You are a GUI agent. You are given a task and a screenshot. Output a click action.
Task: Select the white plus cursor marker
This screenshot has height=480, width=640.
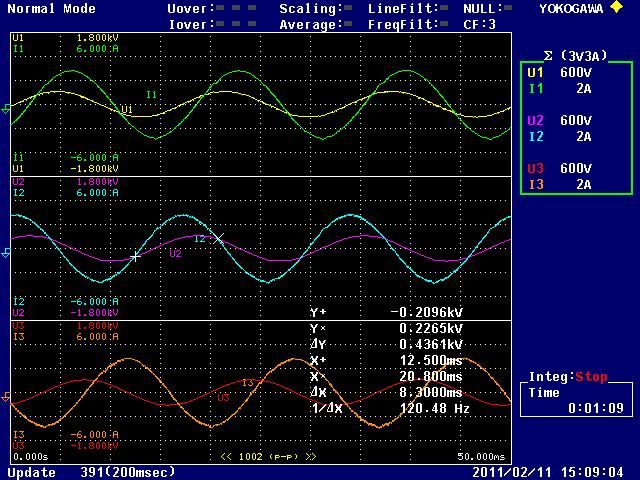pos(136,257)
